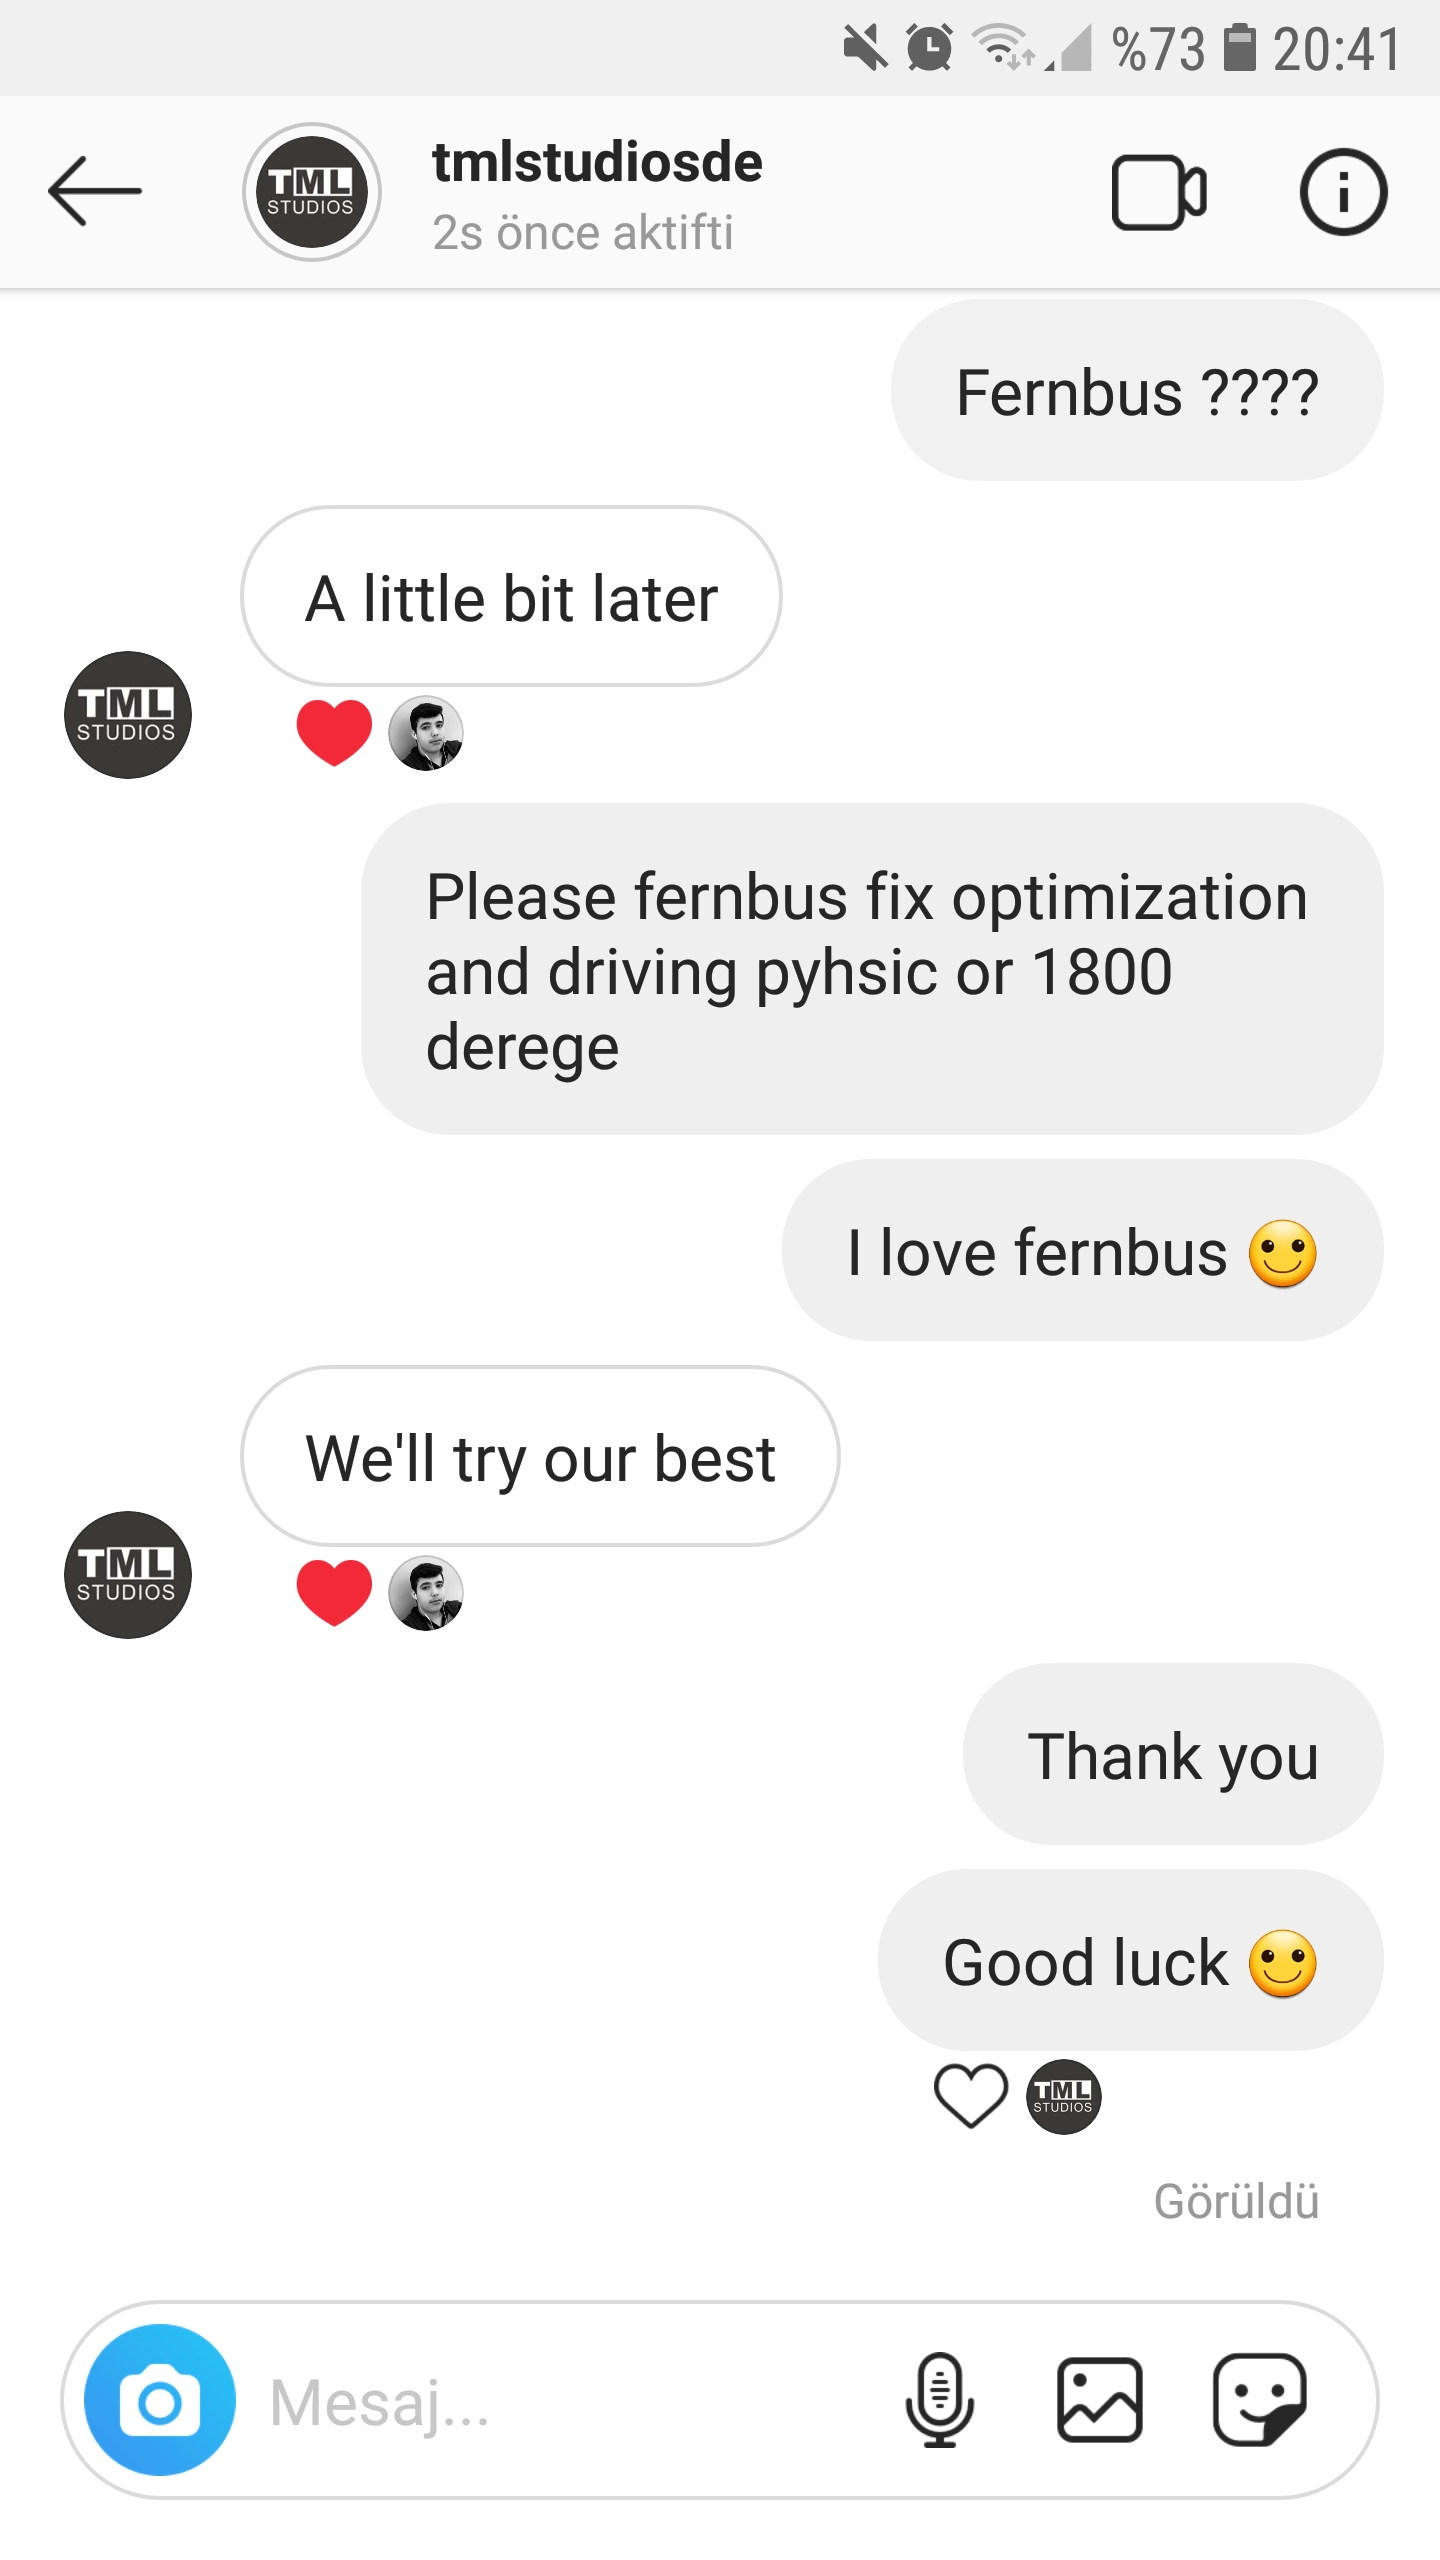
Task: Tap the reactor photo under 'A little bit later'
Action: pos(425,733)
